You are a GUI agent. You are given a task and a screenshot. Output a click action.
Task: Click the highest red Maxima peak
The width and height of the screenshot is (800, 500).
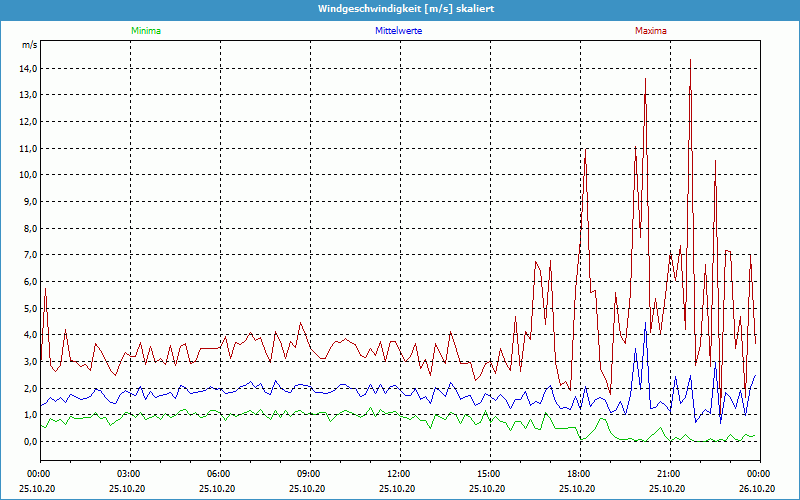pos(690,61)
